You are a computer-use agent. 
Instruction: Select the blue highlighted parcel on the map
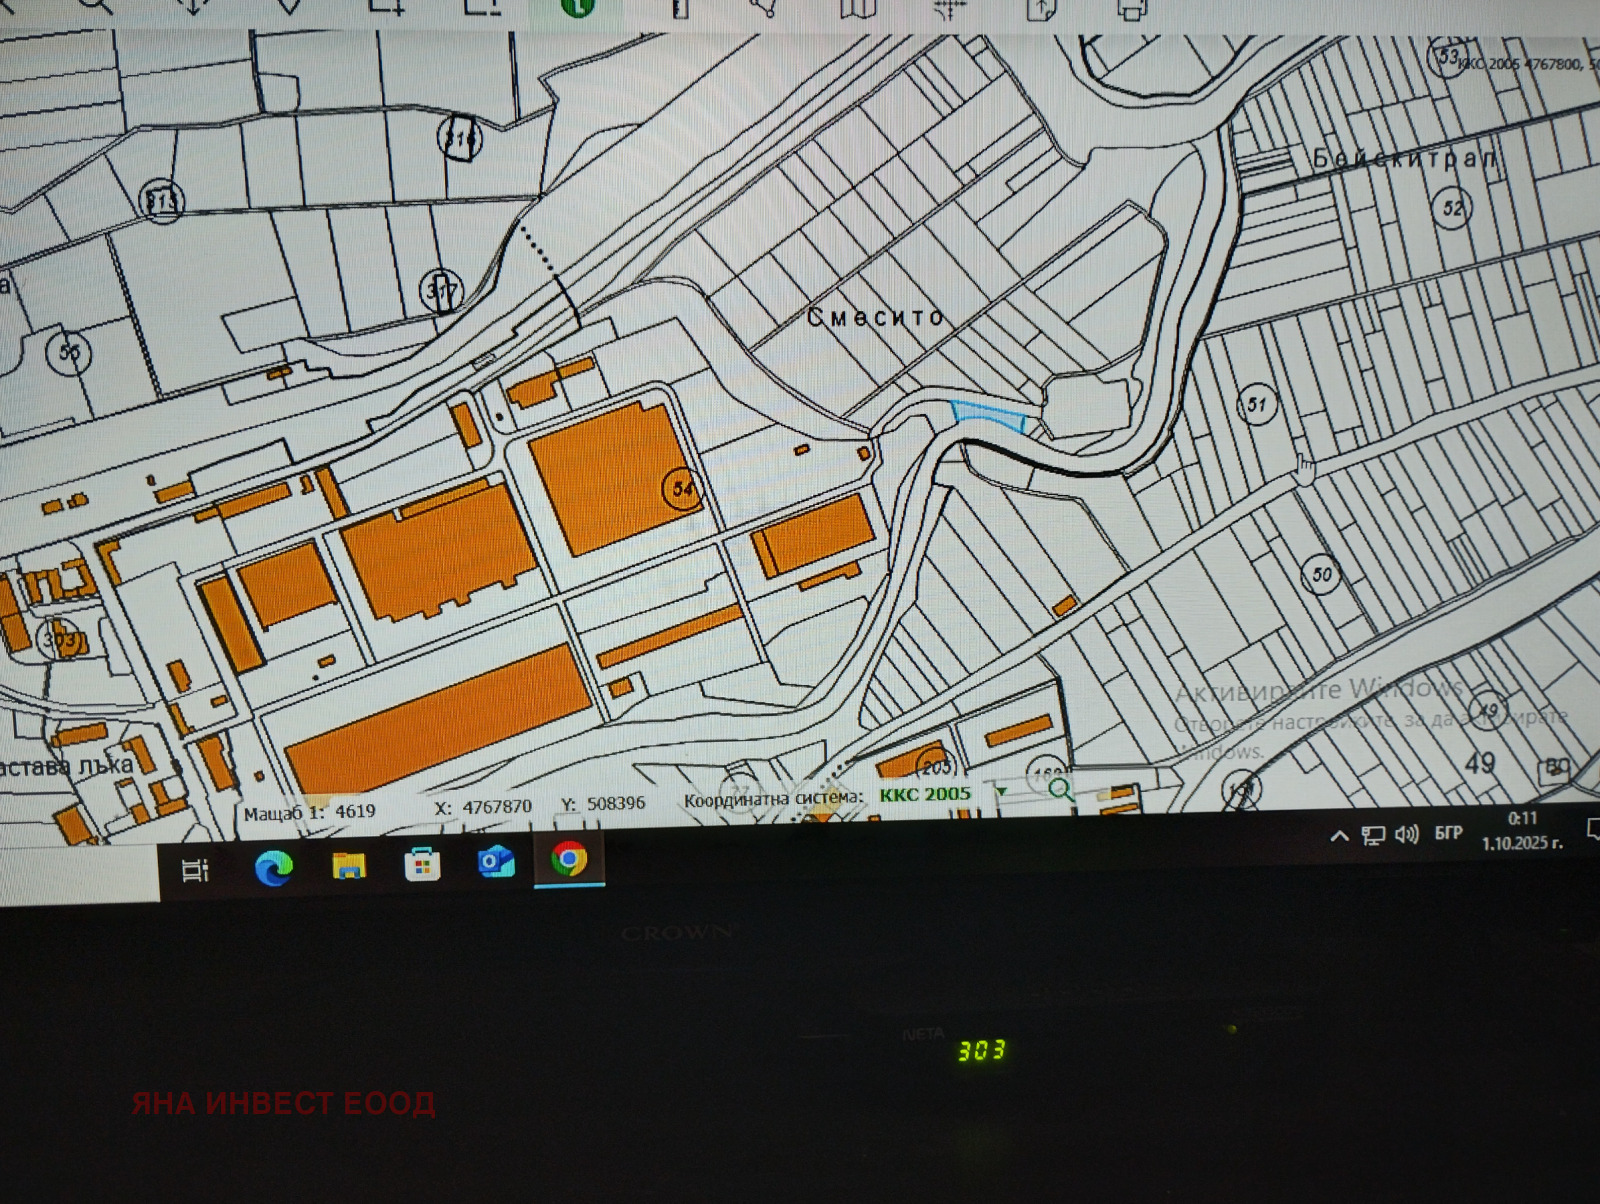[987, 415]
